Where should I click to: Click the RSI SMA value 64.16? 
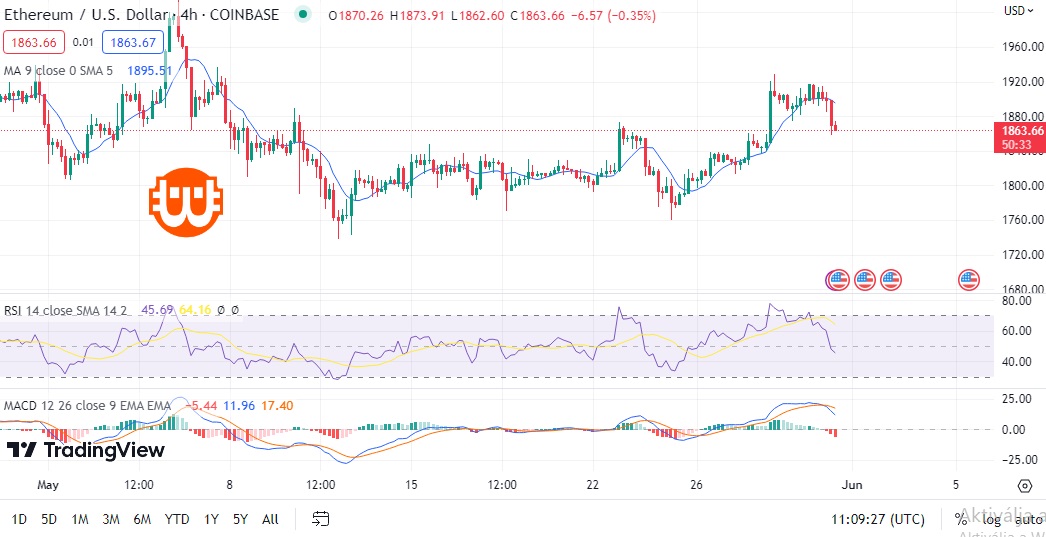pyautogui.click(x=195, y=310)
